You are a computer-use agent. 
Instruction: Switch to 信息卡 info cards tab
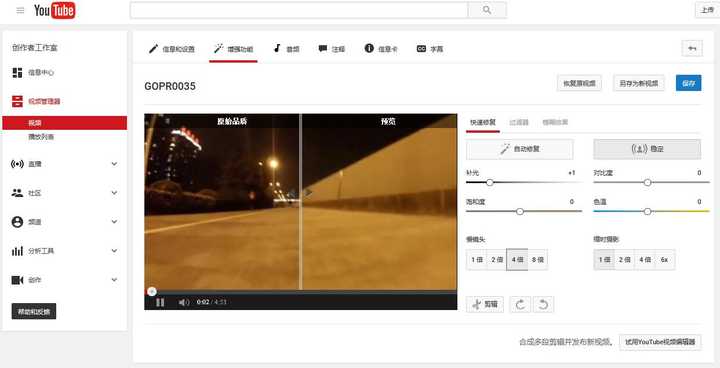tap(381, 49)
